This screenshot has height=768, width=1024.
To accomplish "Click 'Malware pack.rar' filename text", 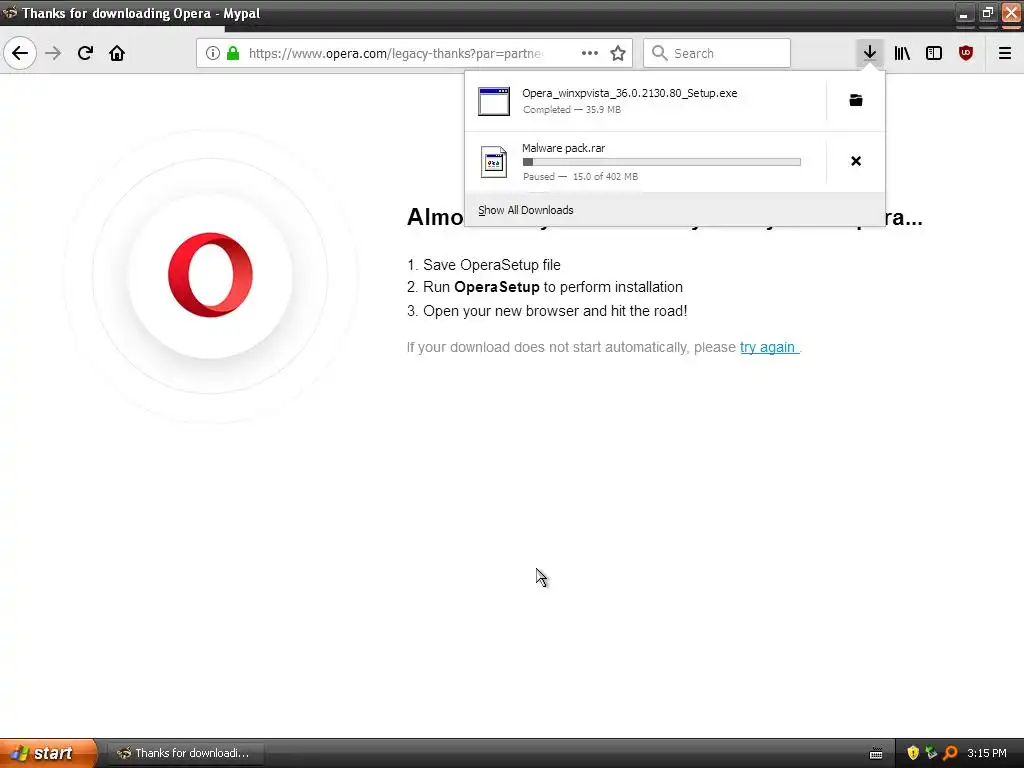I will (564, 148).
